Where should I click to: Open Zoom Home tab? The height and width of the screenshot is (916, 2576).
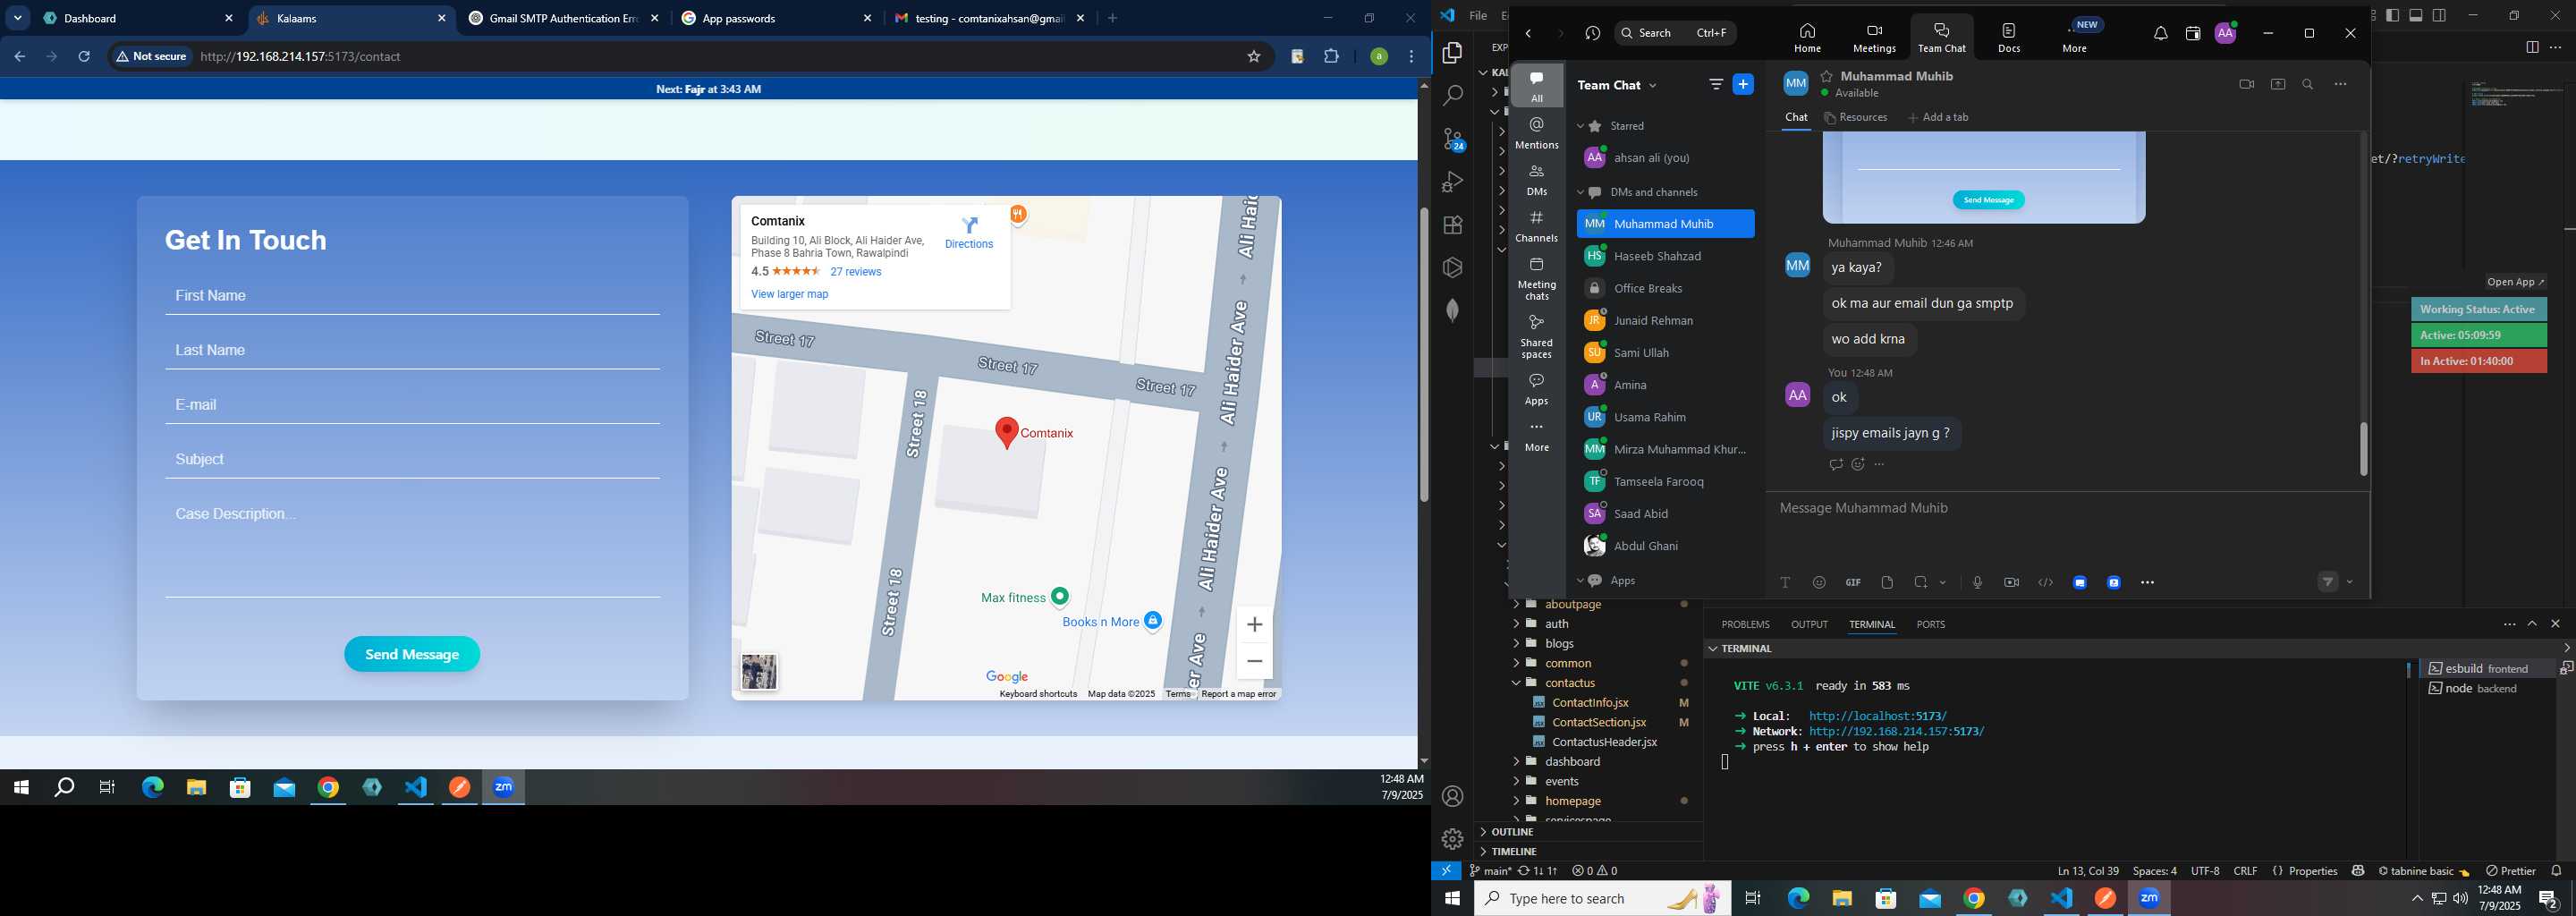(x=1807, y=37)
